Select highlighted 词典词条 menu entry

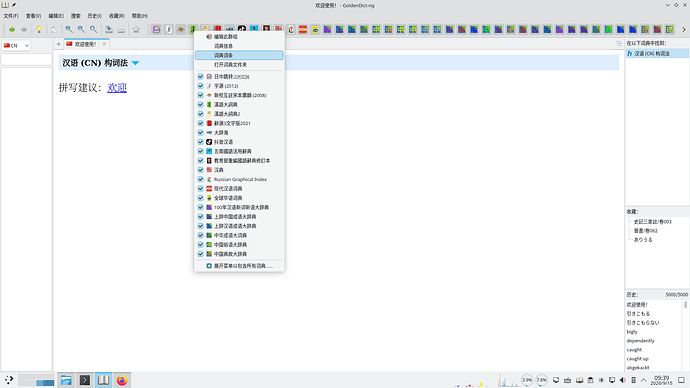pos(239,55)
